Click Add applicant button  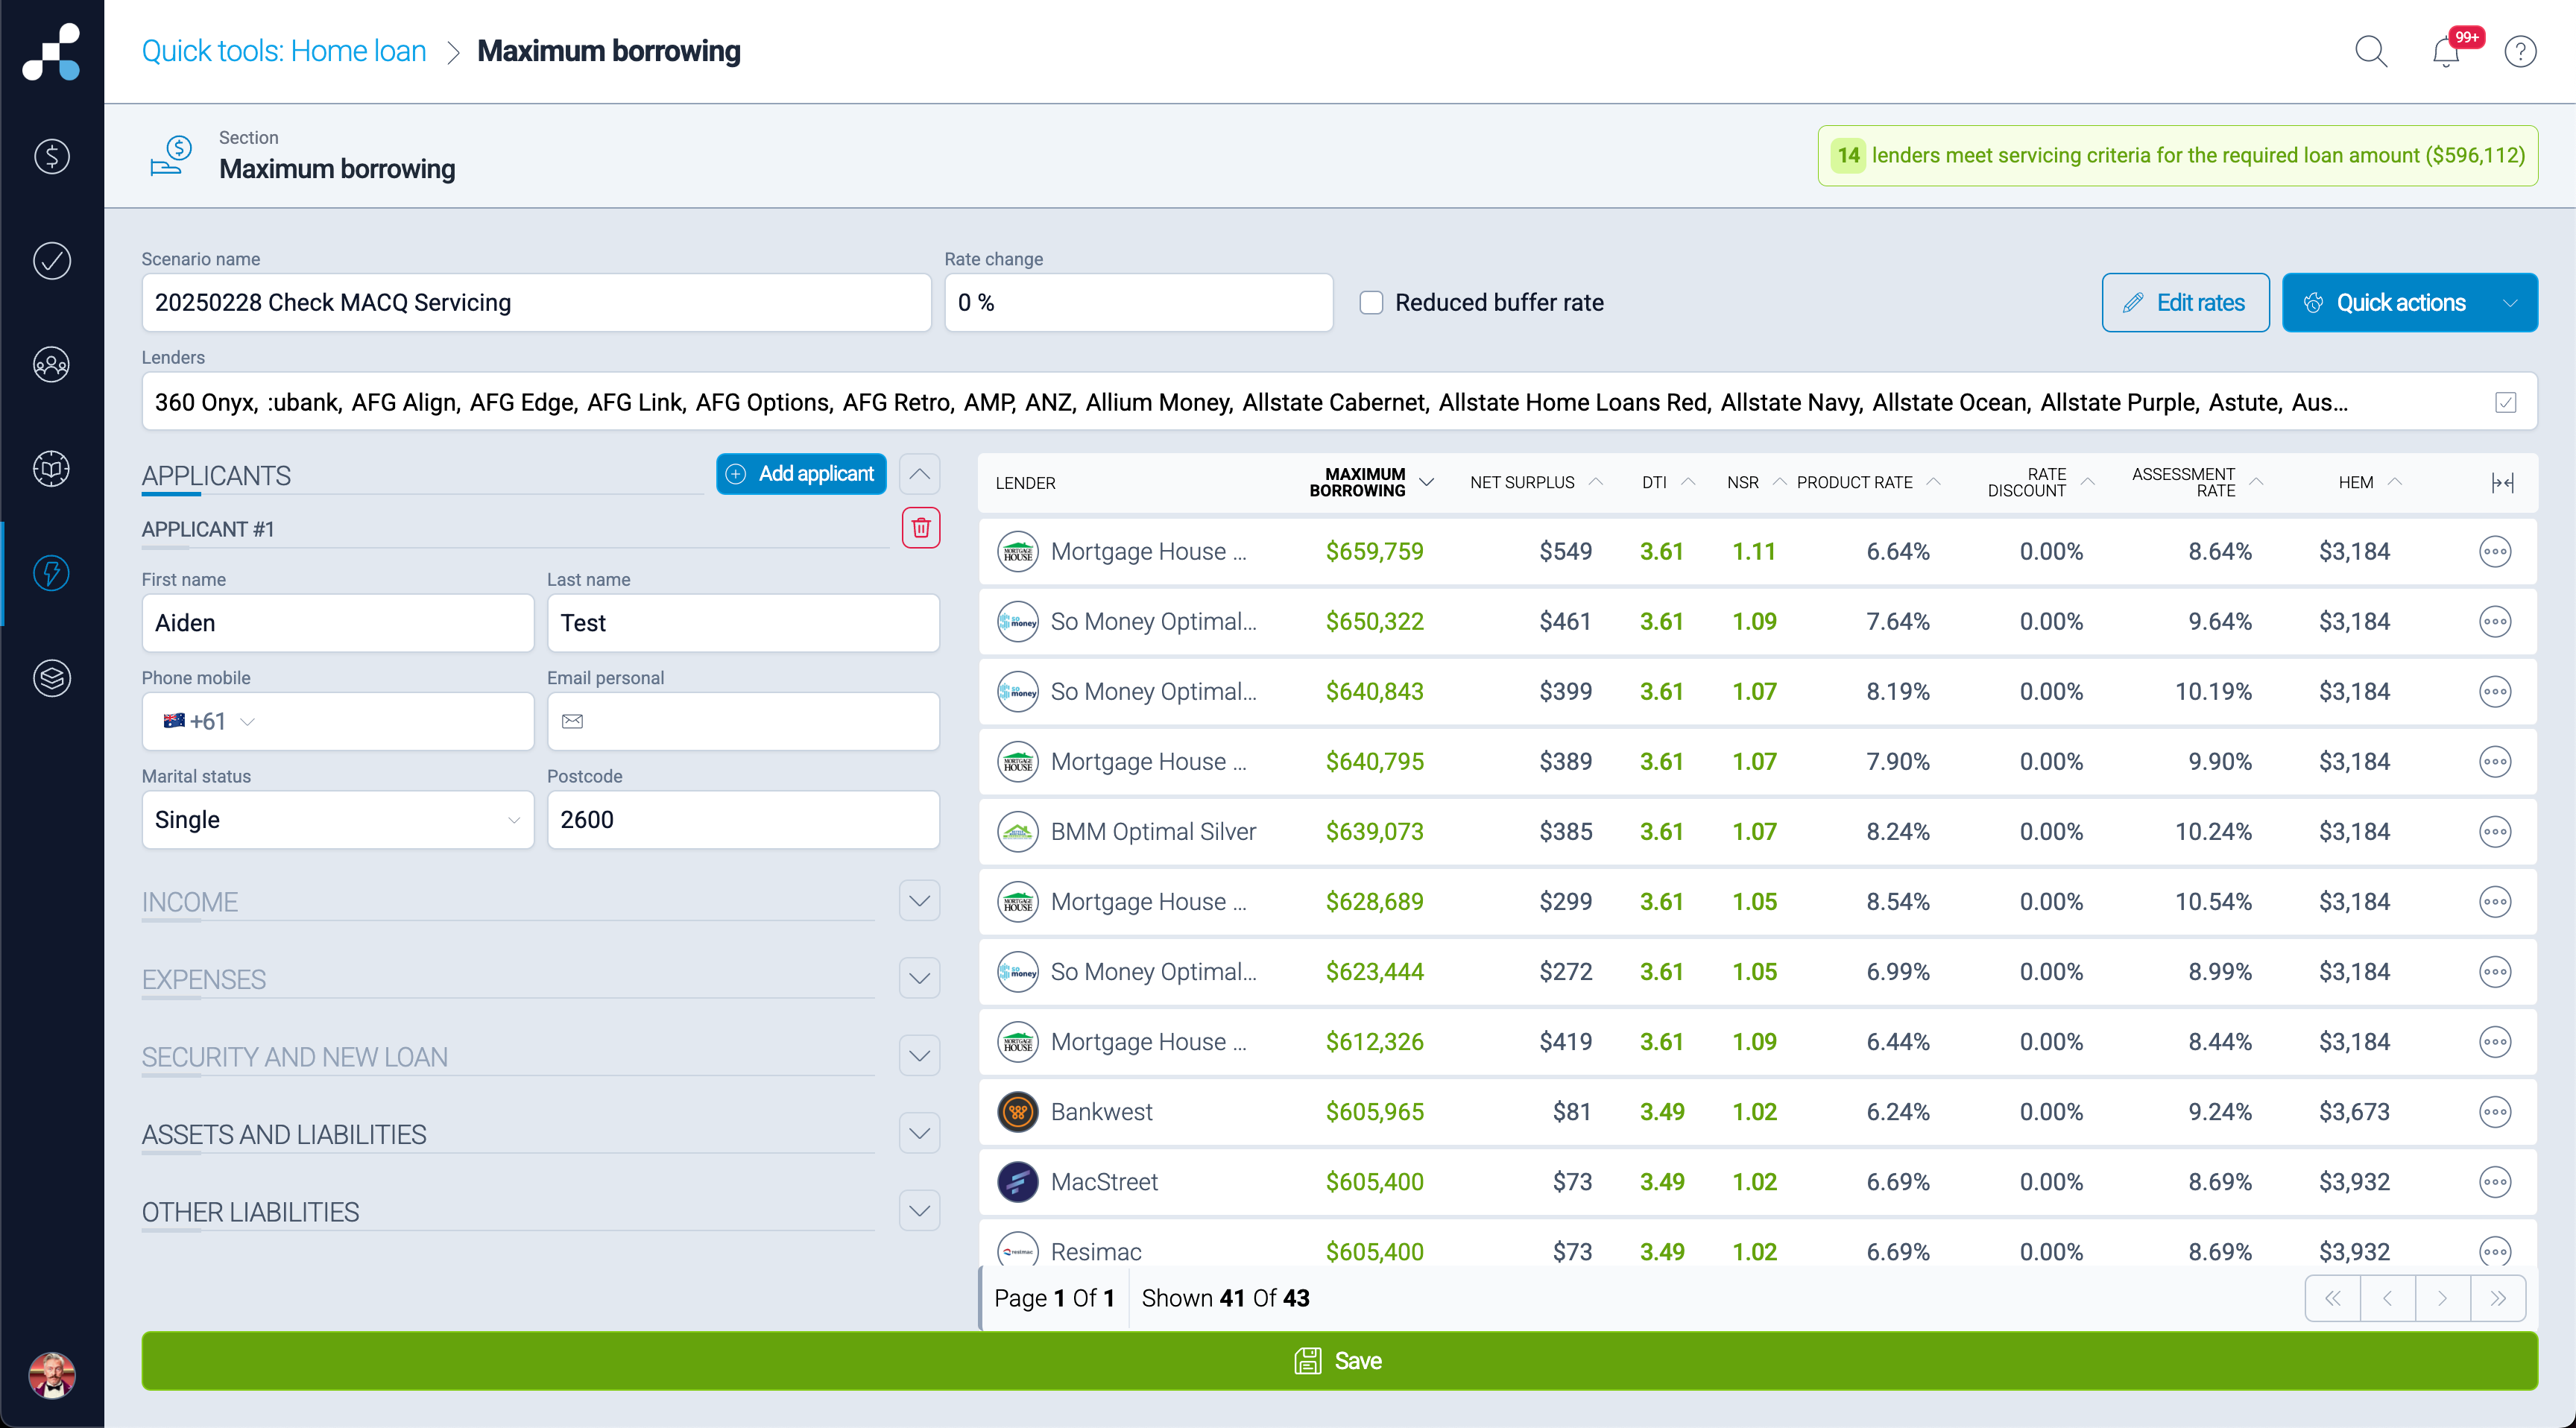(x=801, y=474)
